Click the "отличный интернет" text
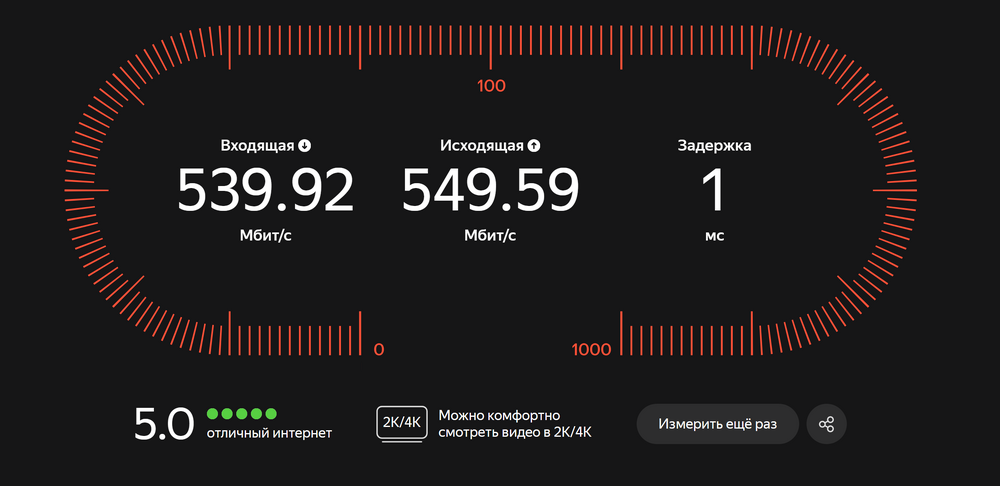Image resolution: width=1000 pixels, height=486 pixels. pos(269,434)
